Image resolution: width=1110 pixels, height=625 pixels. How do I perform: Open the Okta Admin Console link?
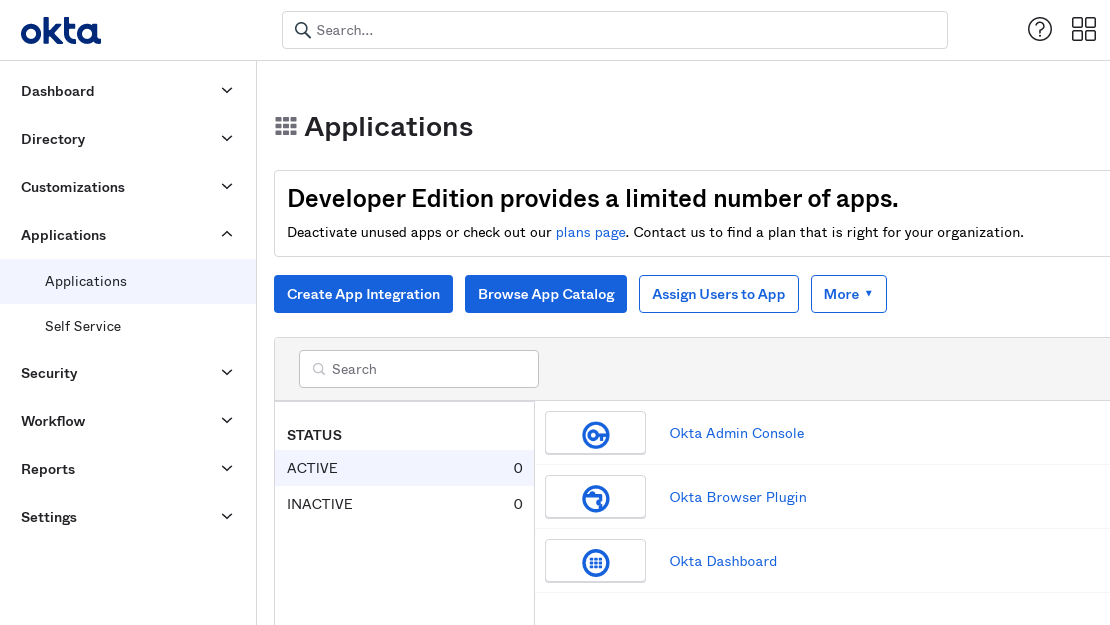pos(736,433)
